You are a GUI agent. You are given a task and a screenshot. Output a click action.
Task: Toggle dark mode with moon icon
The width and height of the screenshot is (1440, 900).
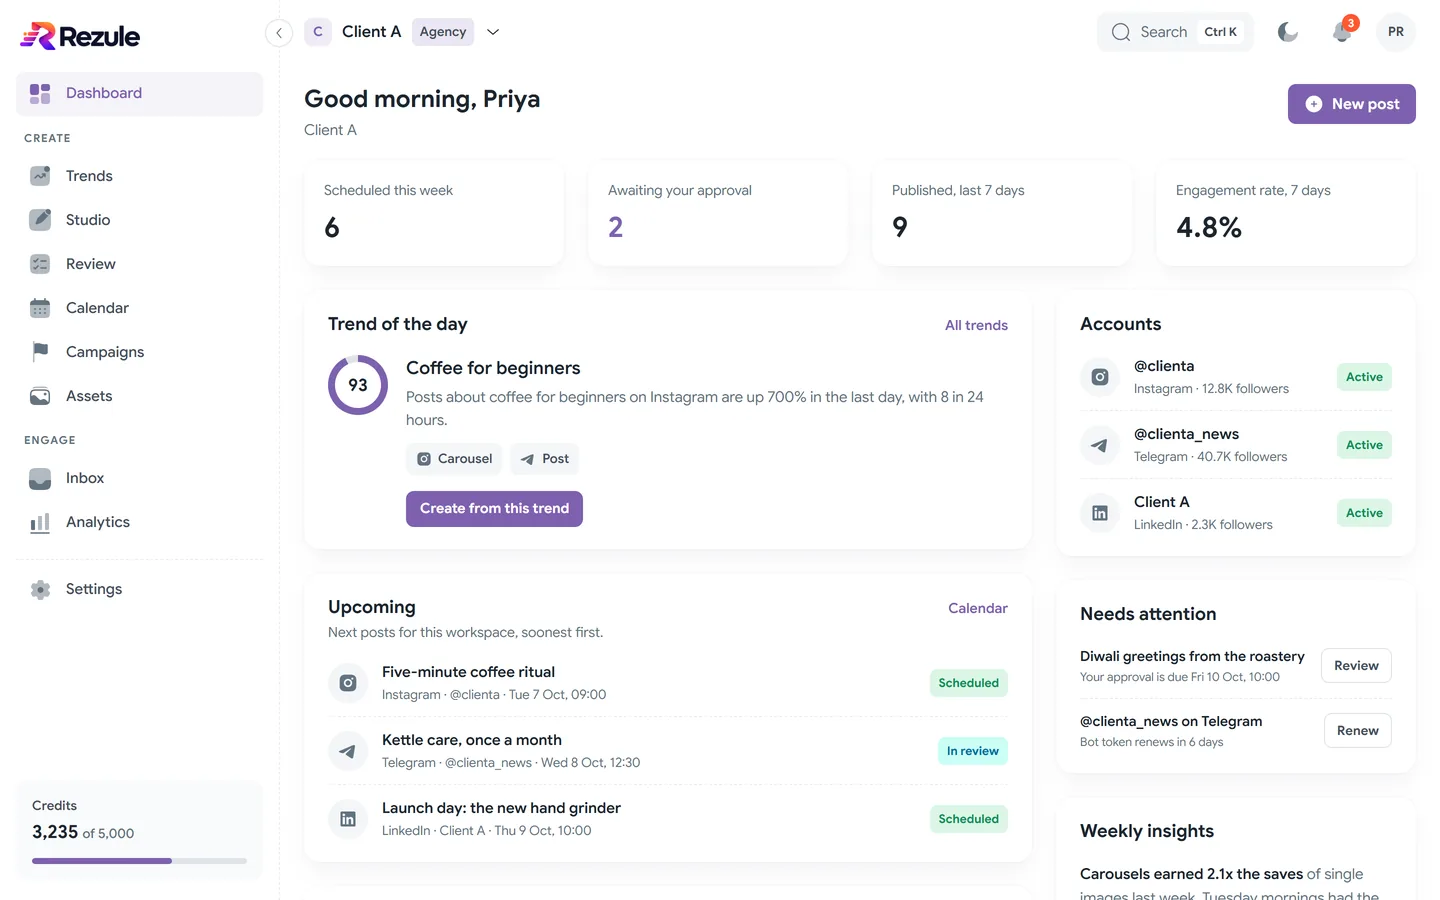point(1288,32)
